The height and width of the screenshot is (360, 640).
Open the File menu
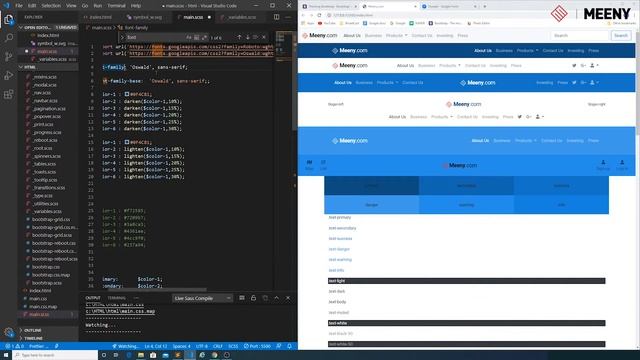coord(19,6)
